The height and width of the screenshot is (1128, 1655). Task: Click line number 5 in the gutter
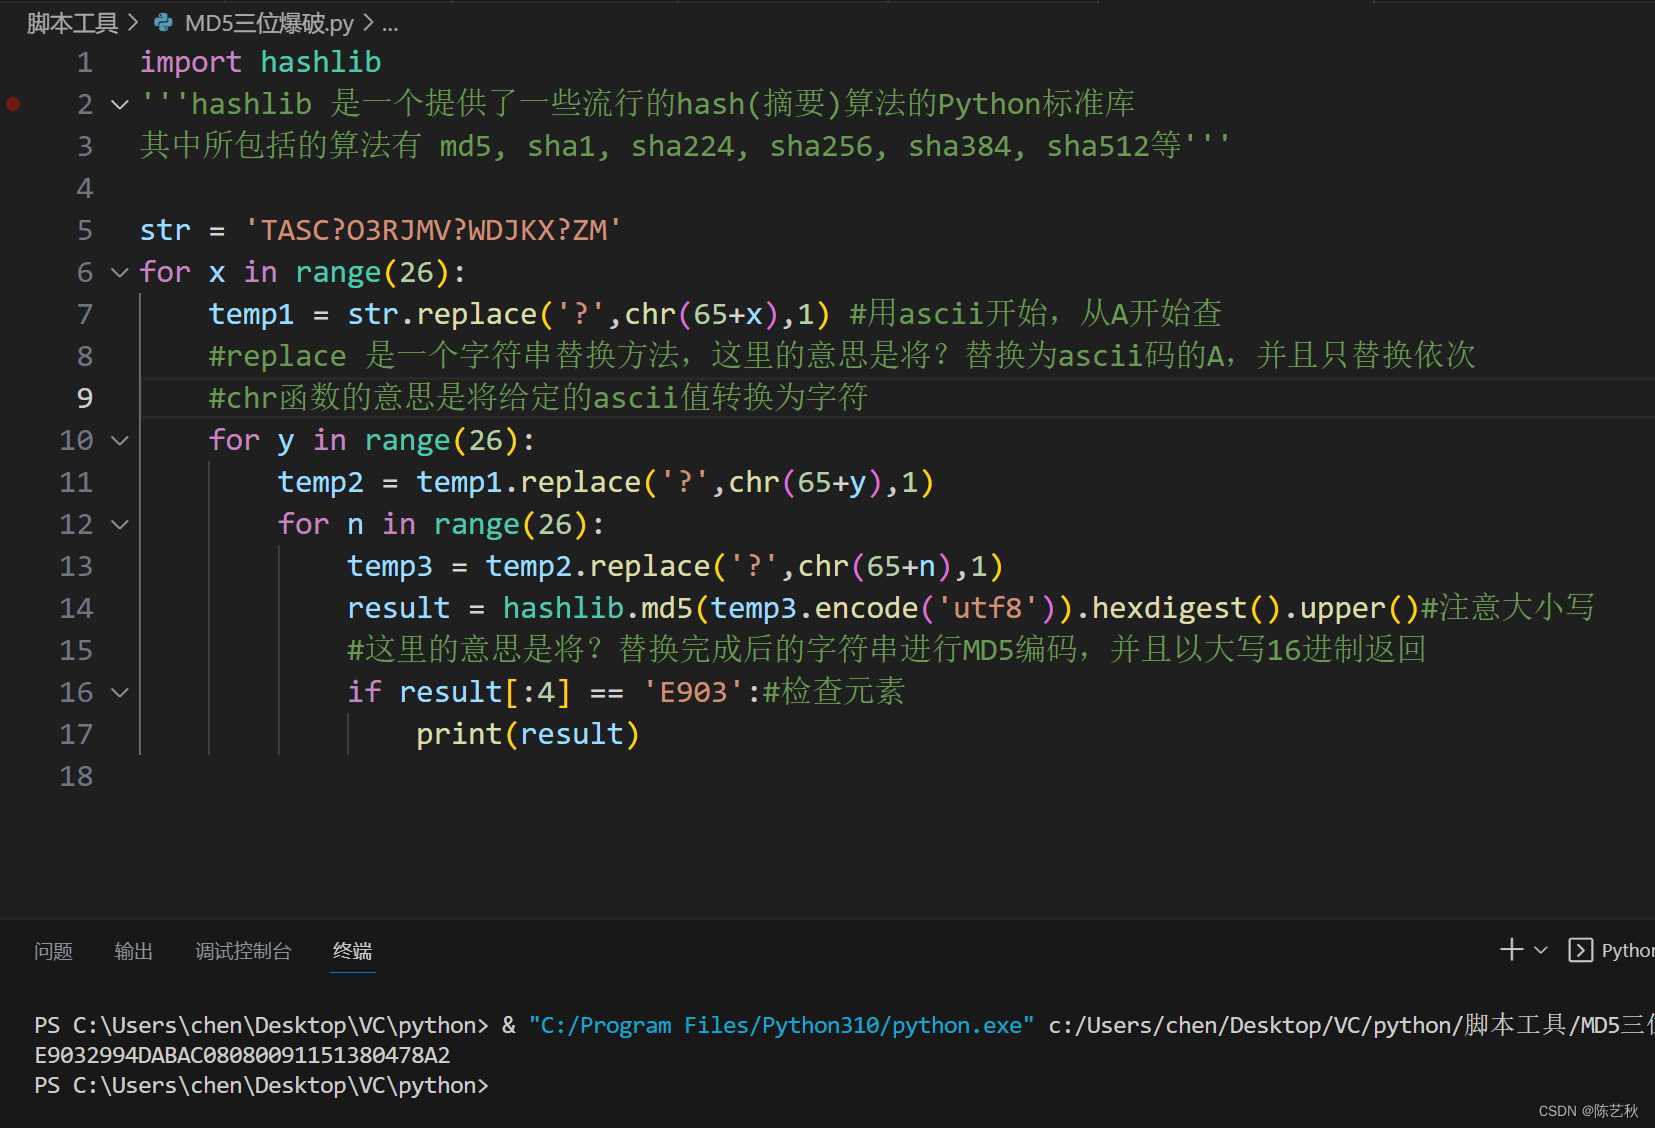coord(85,230)
